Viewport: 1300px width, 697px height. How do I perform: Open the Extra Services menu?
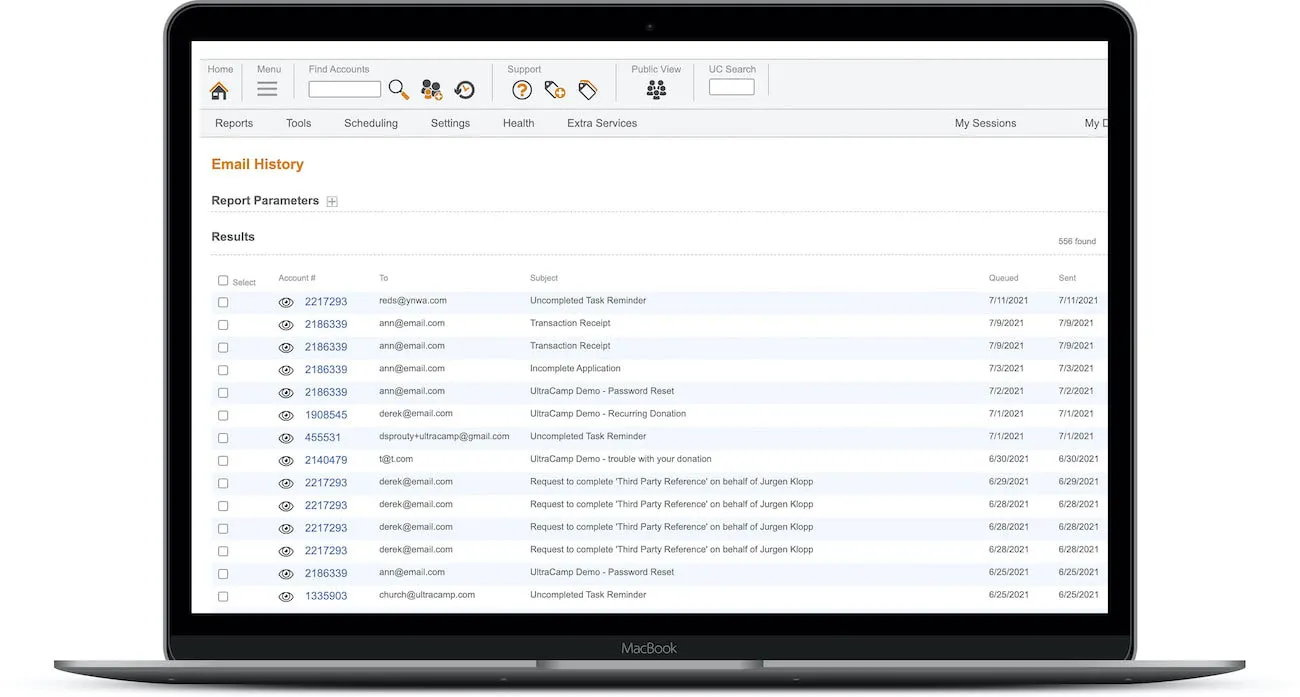[x=602, y=123]
